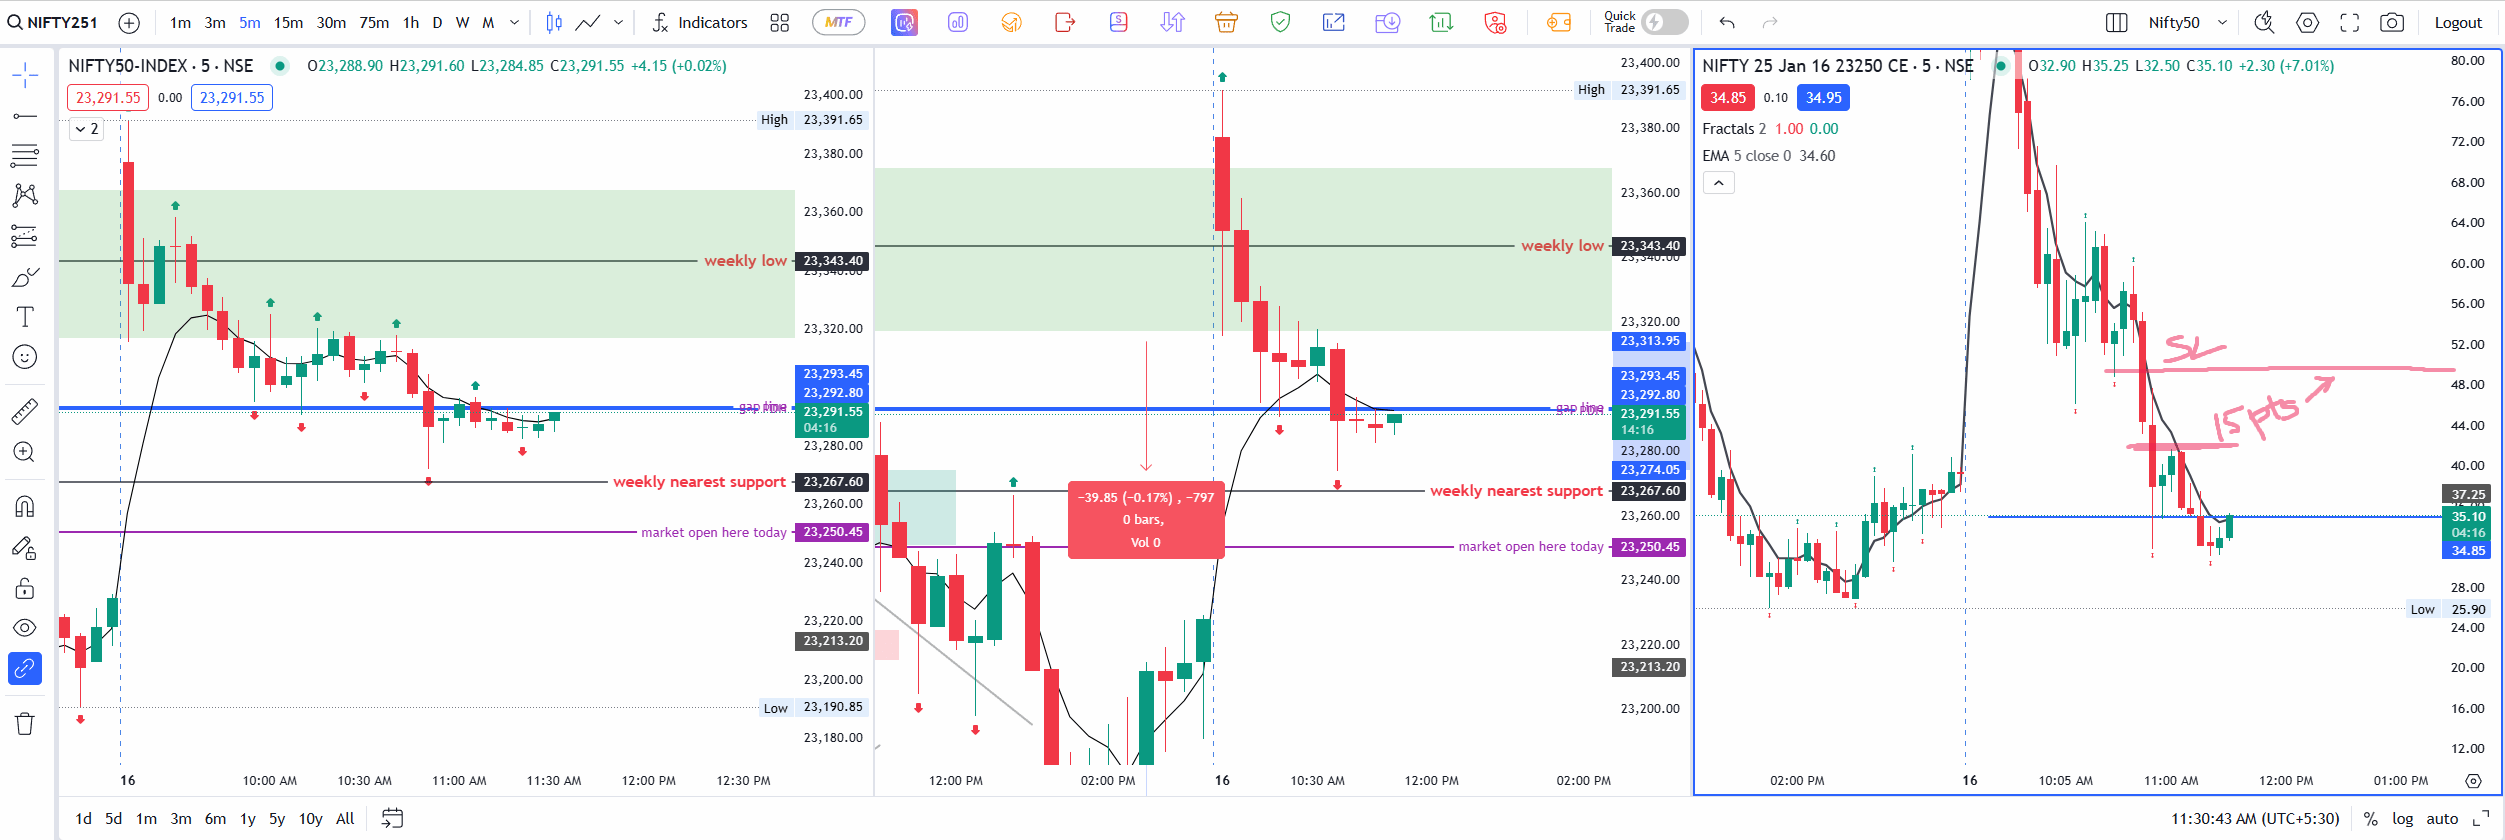The image size is (2505, 840).
Task: Select the 30m timeframe
Action: click(331, 22)
